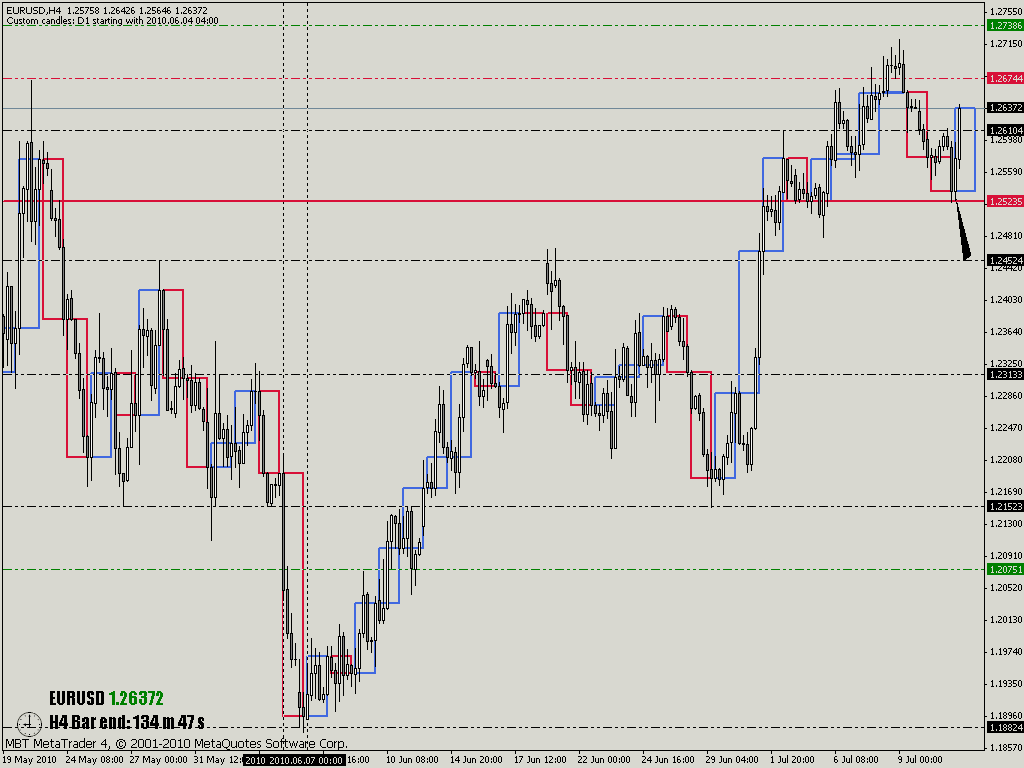The height and width of the screenshot is (768, 1024).
Task: Select the black 1.26104 level tag
Action: coord(1006,131)
